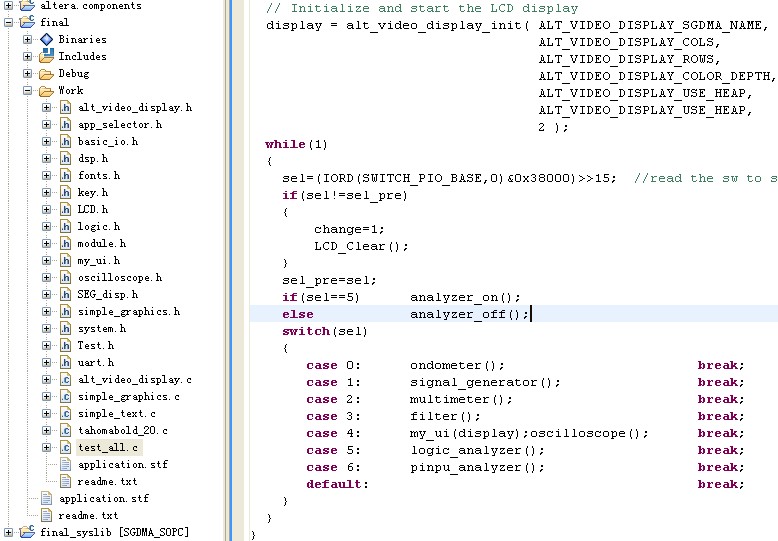The width and height of the screenshot is (778, 541).
Task: Click multimeter(); in case 2
Action: click(x=461, y=399)
